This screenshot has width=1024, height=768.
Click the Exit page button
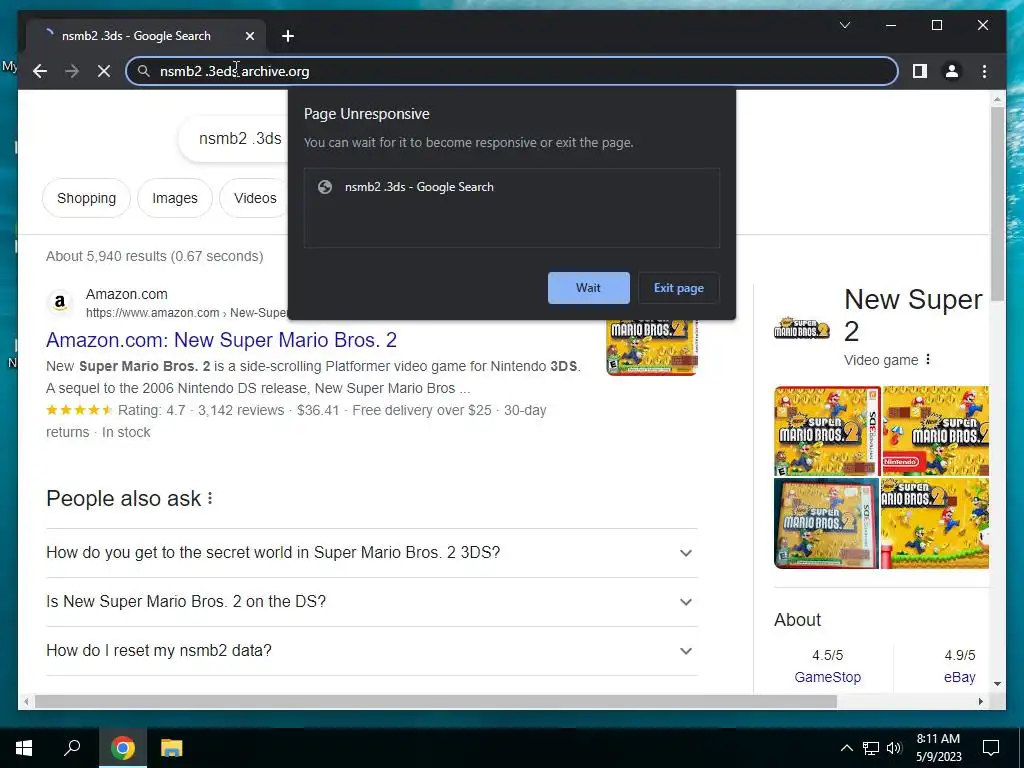[679, 288]
